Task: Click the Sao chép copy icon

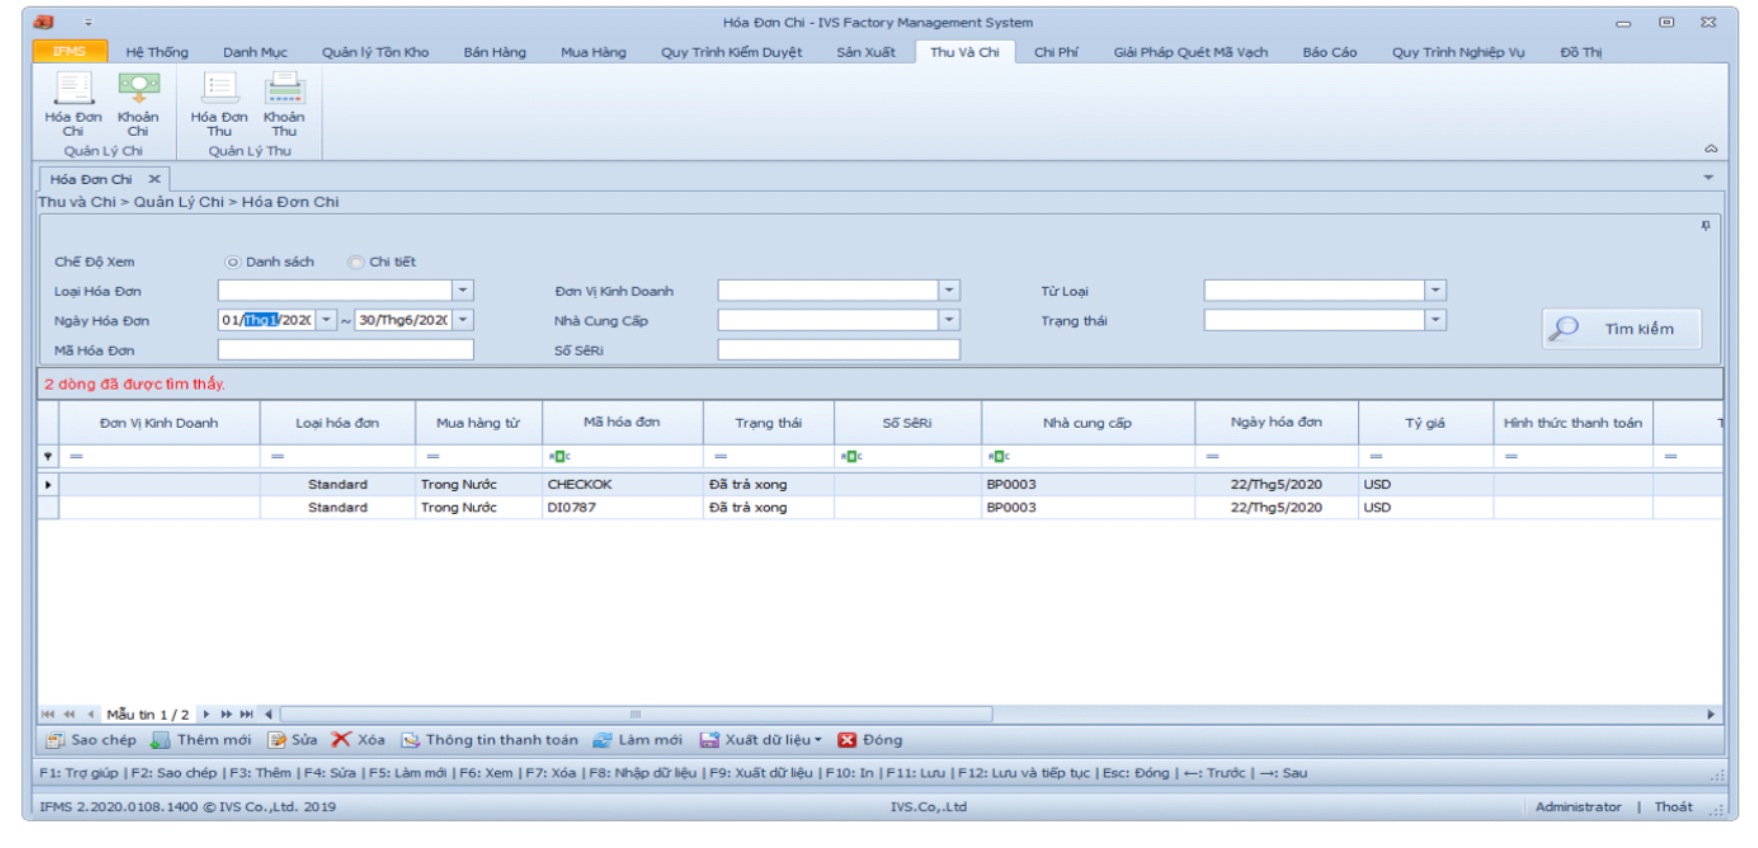Action: [x=56, y=740]
